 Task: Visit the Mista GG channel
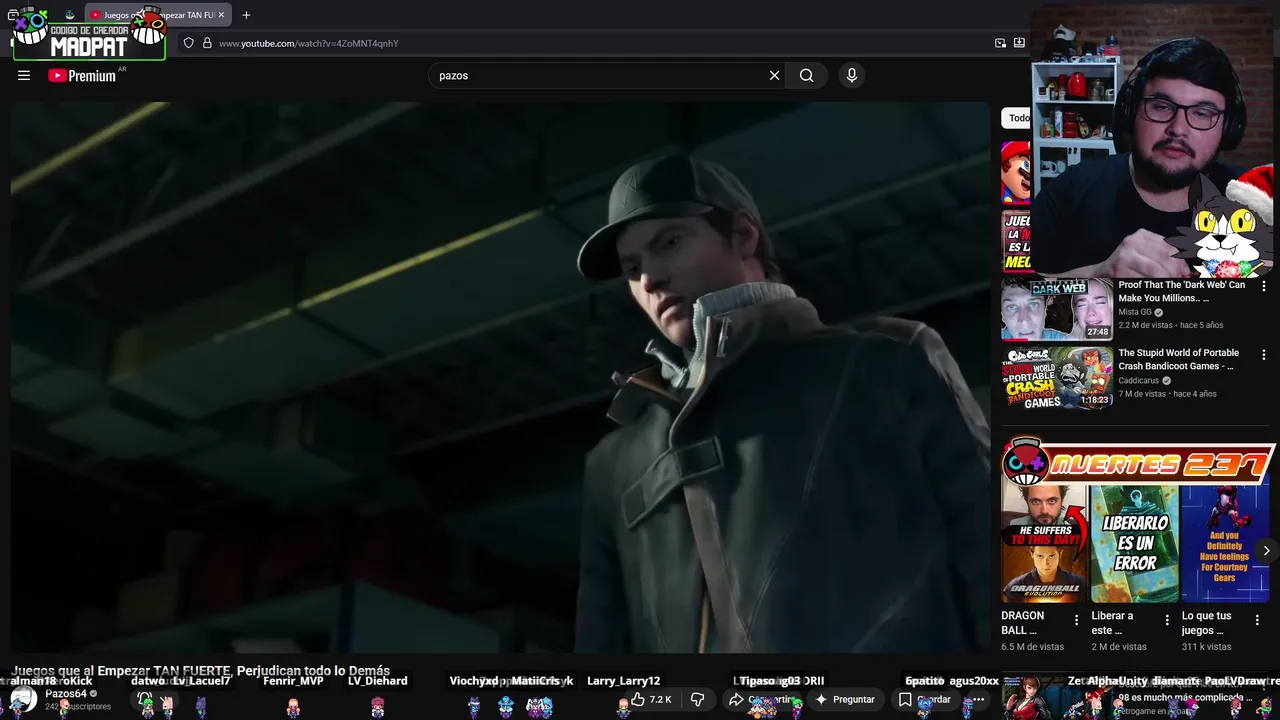coord(1135,312)
